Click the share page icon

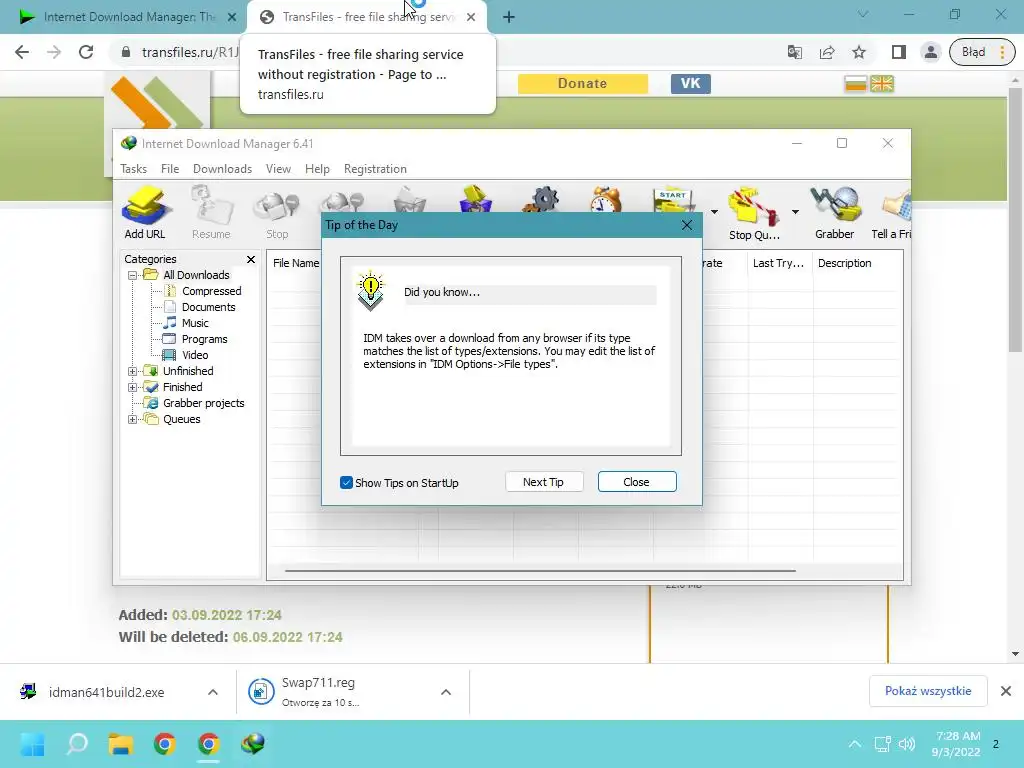pos(827,52)
